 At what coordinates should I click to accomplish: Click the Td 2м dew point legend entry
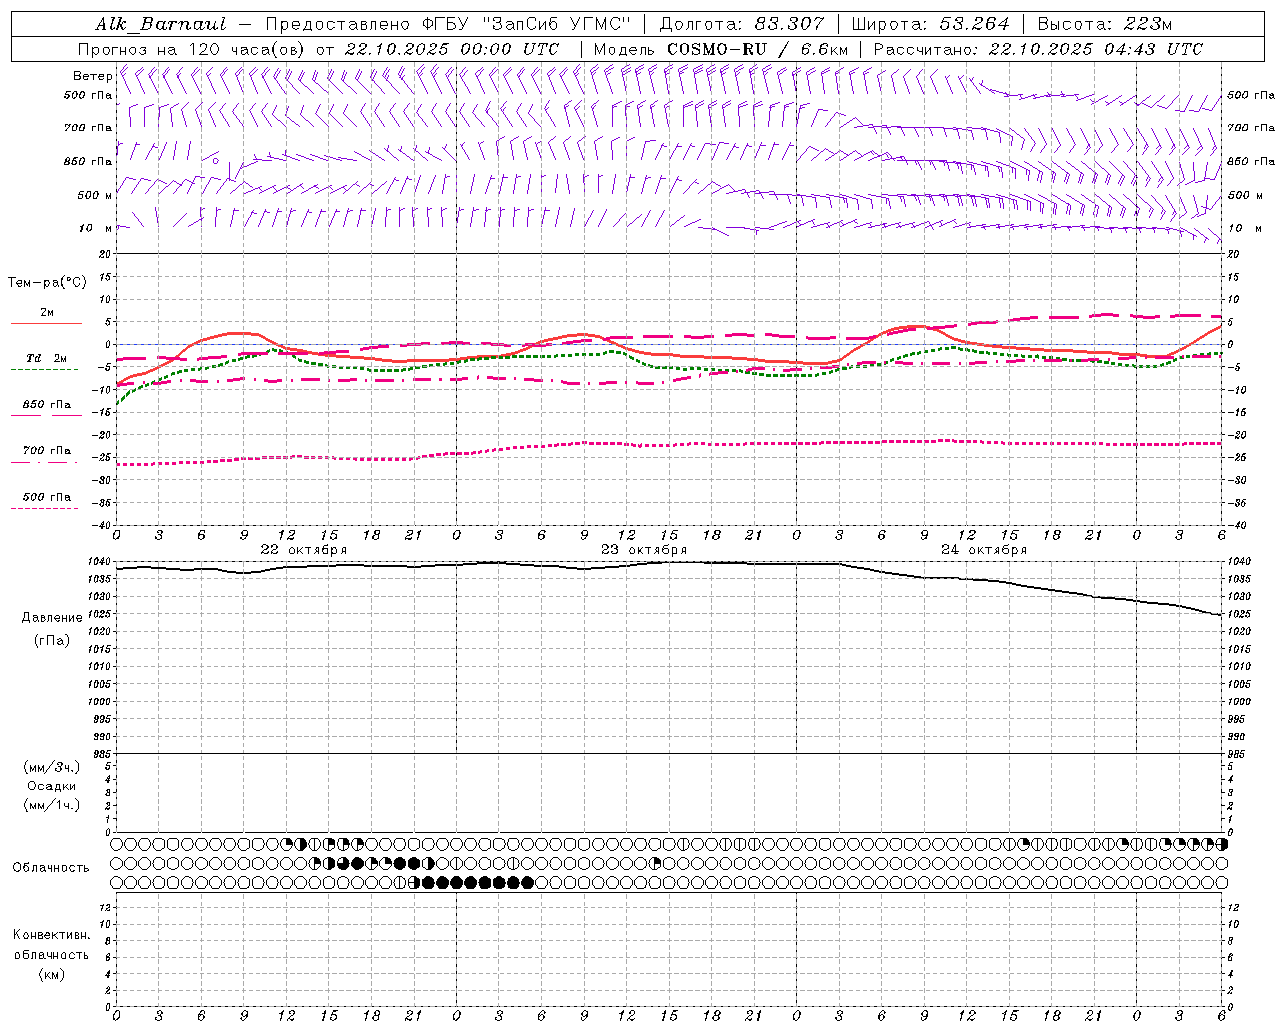[x=46, y=362]
